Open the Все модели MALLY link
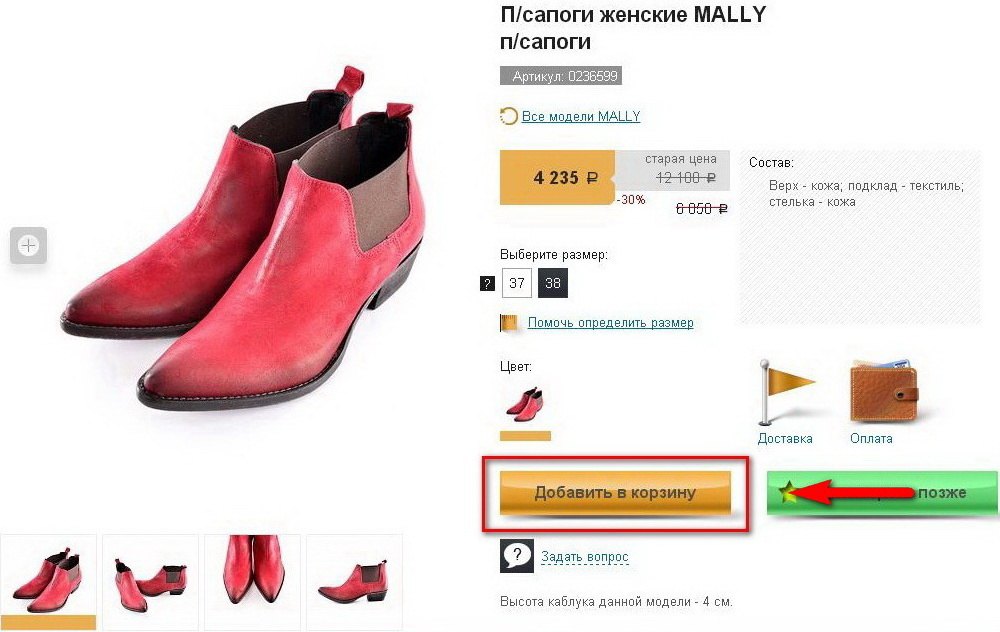This screenshot has height=632, width=1000. coord(581,116)
